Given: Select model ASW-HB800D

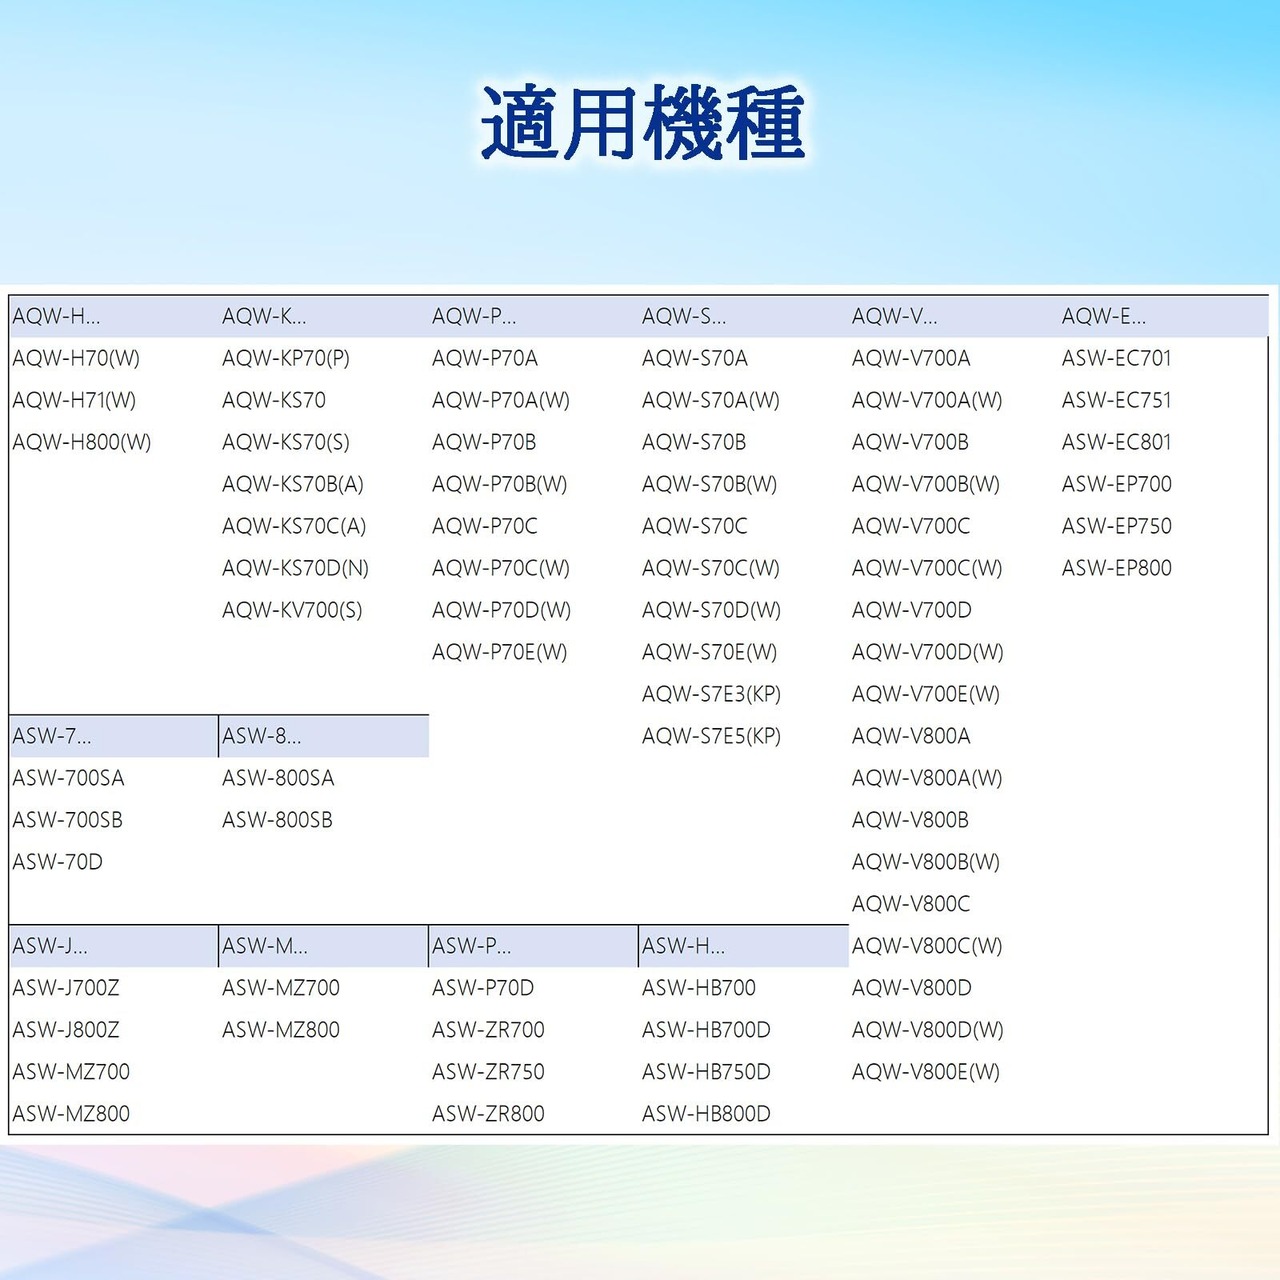Looking at the screenshot, I should coord(707,1114).
